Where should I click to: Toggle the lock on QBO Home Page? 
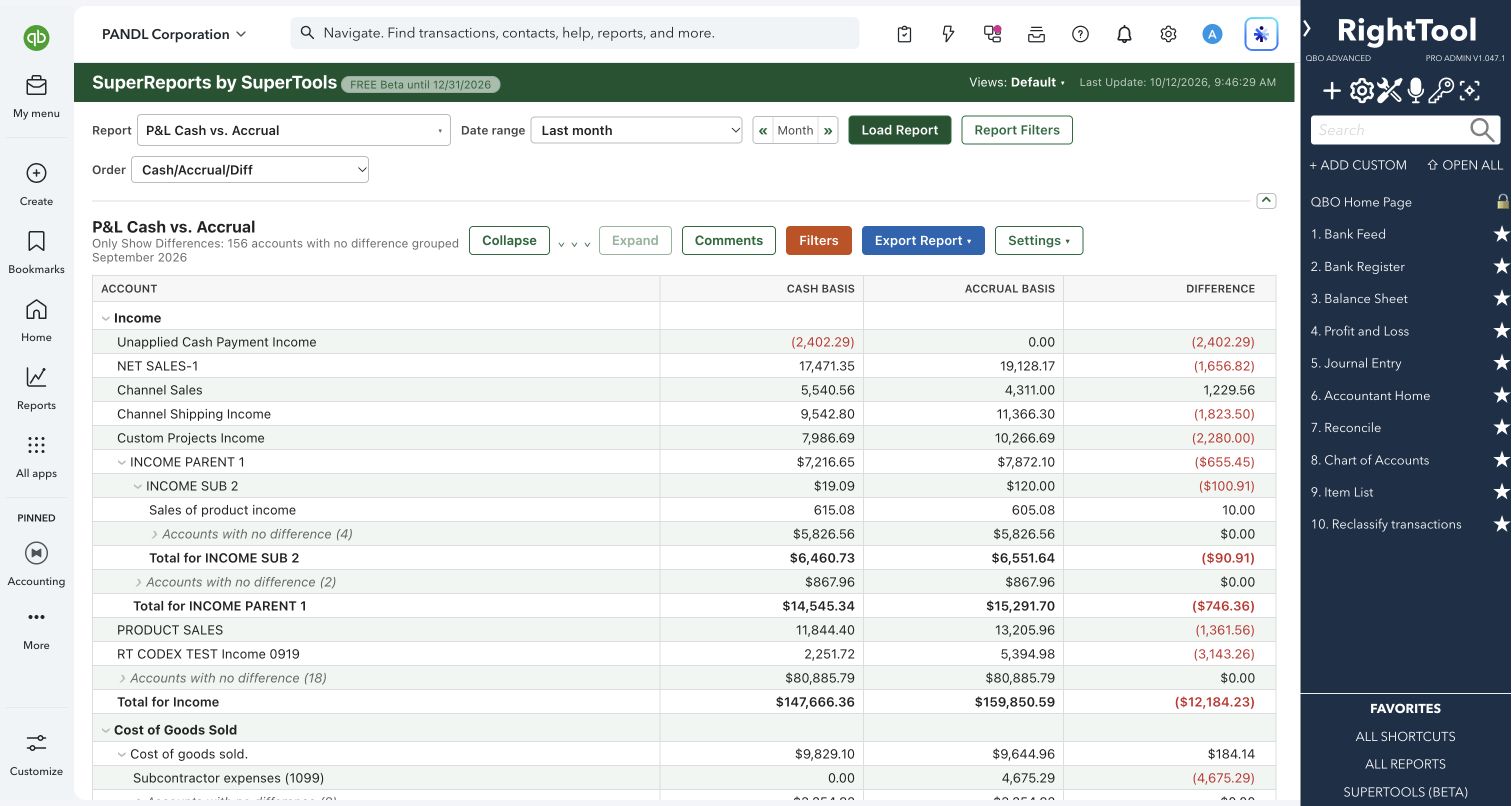[1502, 201]
